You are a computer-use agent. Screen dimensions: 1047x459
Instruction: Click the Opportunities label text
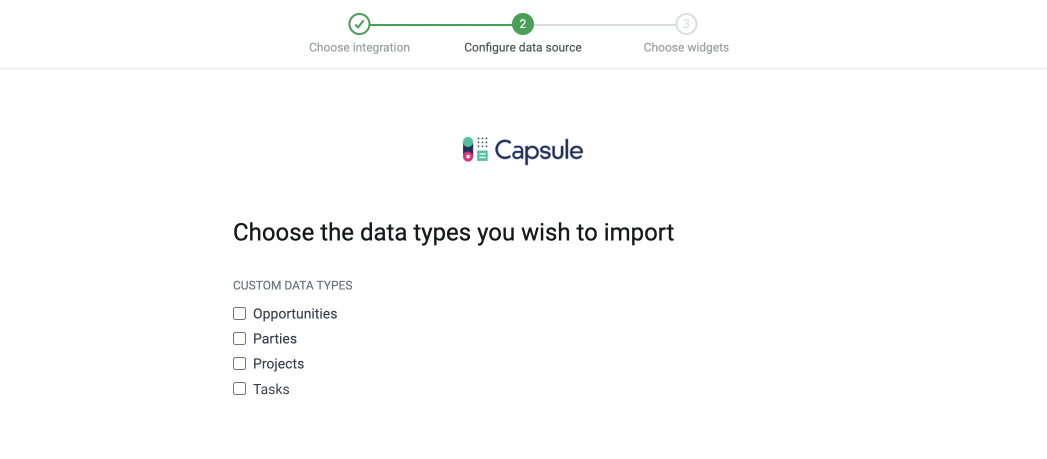[x=295, y=314]
